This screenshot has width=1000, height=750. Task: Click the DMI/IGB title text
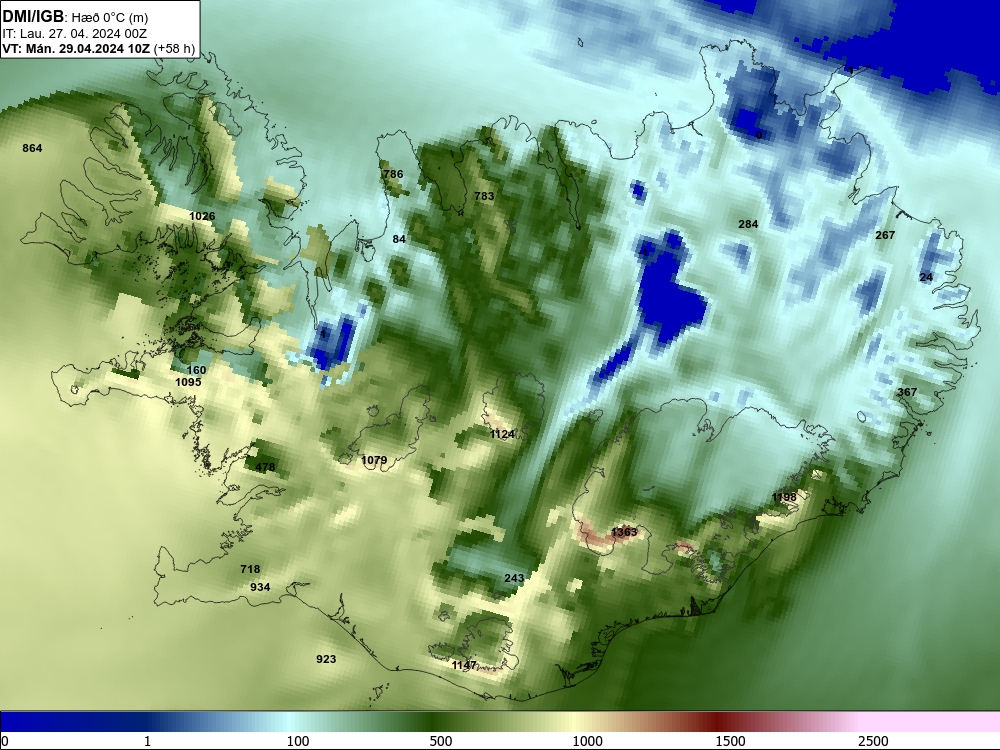tap(33, 17)
